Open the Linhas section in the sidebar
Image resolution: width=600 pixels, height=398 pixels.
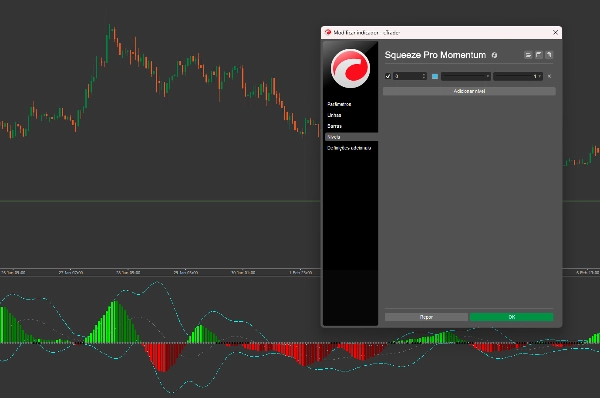coord(334,115)
